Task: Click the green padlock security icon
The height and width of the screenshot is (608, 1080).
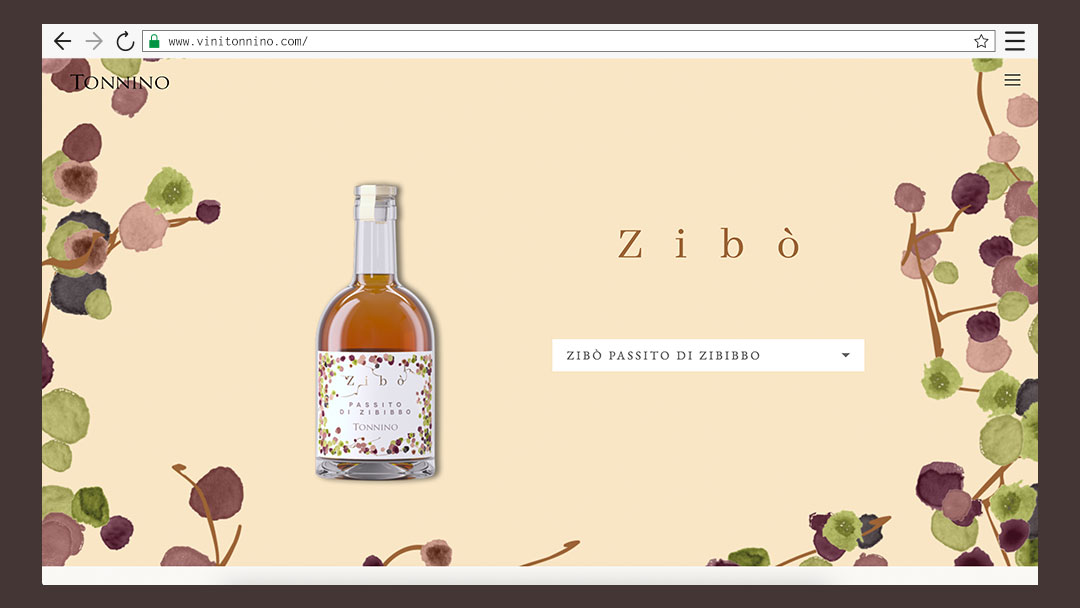Action: coord(154,41)
